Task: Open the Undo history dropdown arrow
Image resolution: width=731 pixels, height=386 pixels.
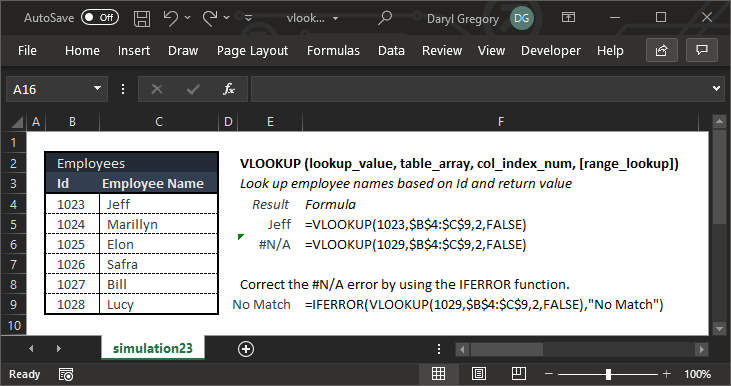Action: pos(187,18)
